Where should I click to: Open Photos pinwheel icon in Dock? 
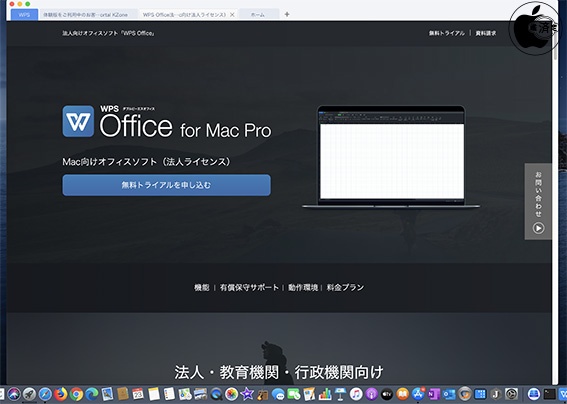(231, 394)
